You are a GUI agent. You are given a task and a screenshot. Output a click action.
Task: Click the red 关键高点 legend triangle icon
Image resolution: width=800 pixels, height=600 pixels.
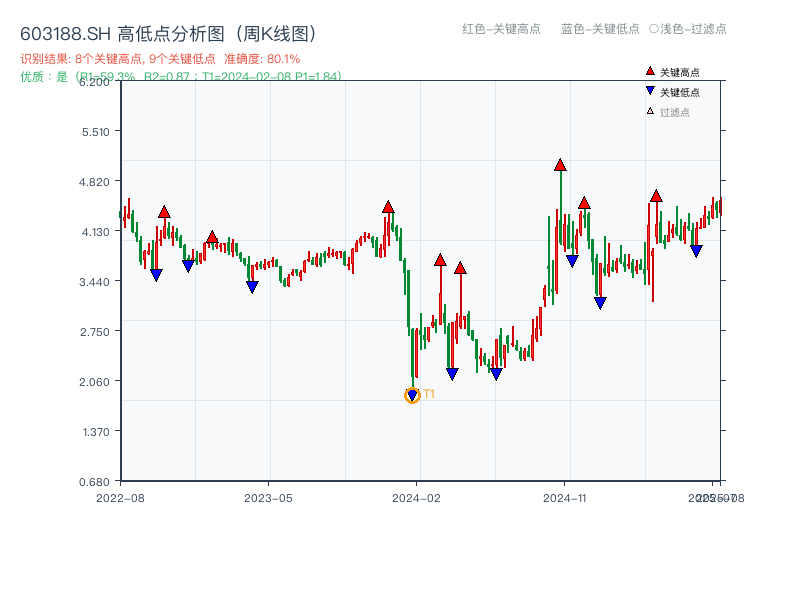(x=648, y=71)
